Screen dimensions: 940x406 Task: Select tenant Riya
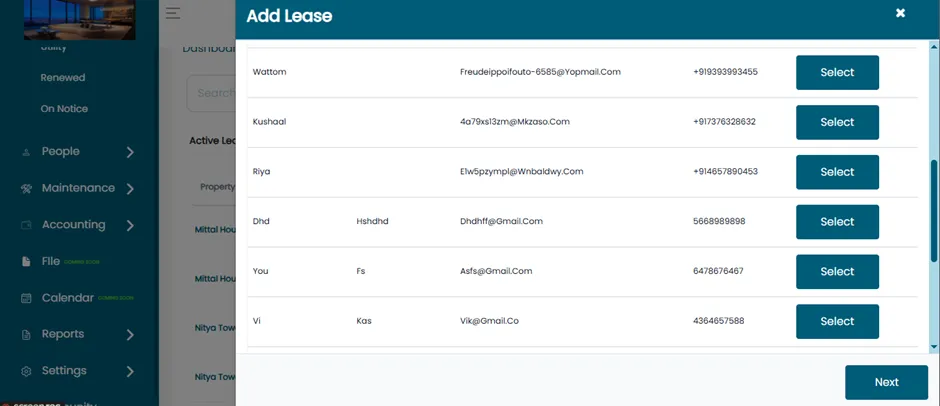(x=837, y=172)
